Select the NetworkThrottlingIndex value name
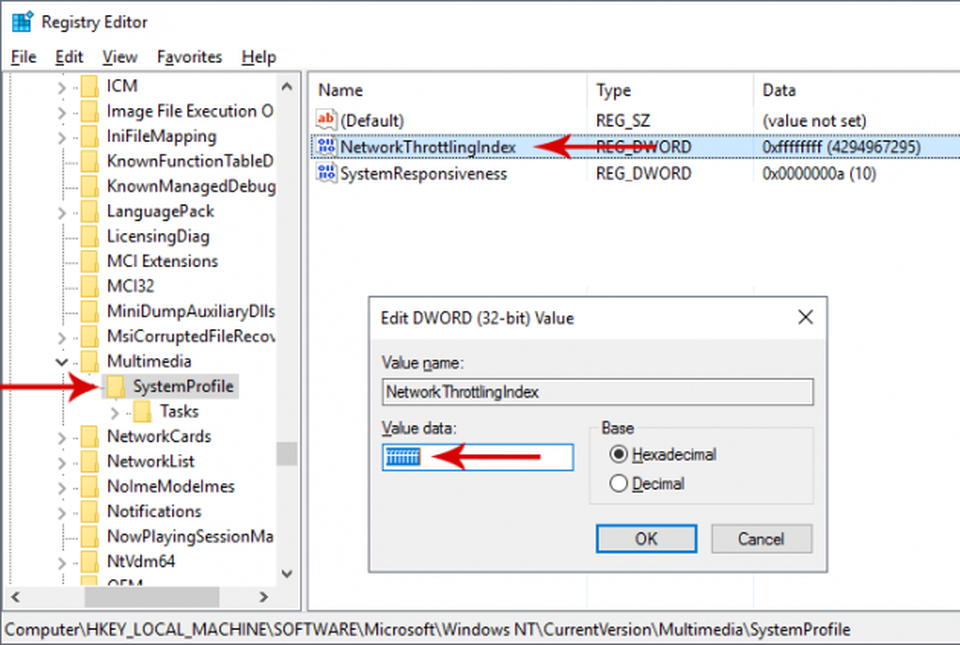The height and width of the screenshot is (645, 960). pos(428,147)
